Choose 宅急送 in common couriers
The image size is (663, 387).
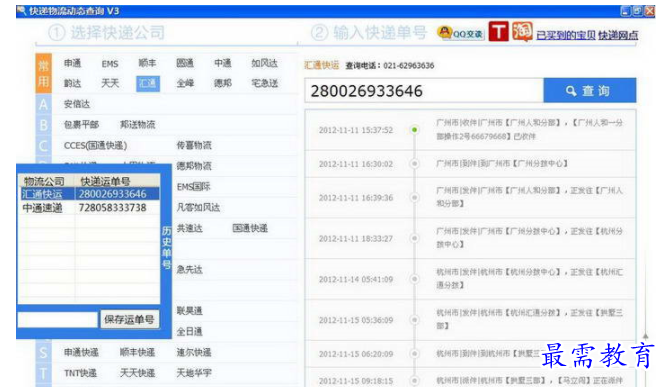point(264,83)
